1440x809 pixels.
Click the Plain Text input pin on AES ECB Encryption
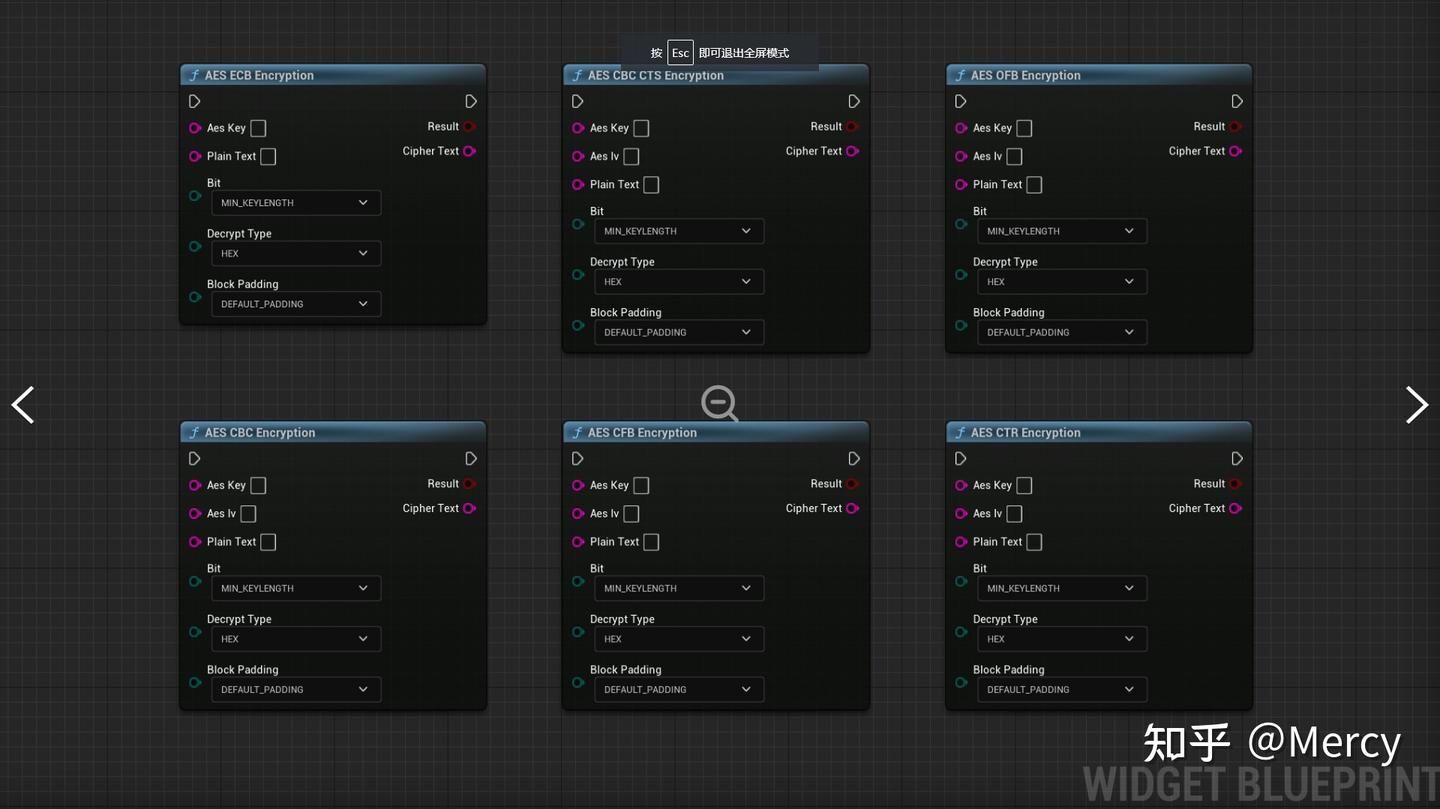(195, 156)
